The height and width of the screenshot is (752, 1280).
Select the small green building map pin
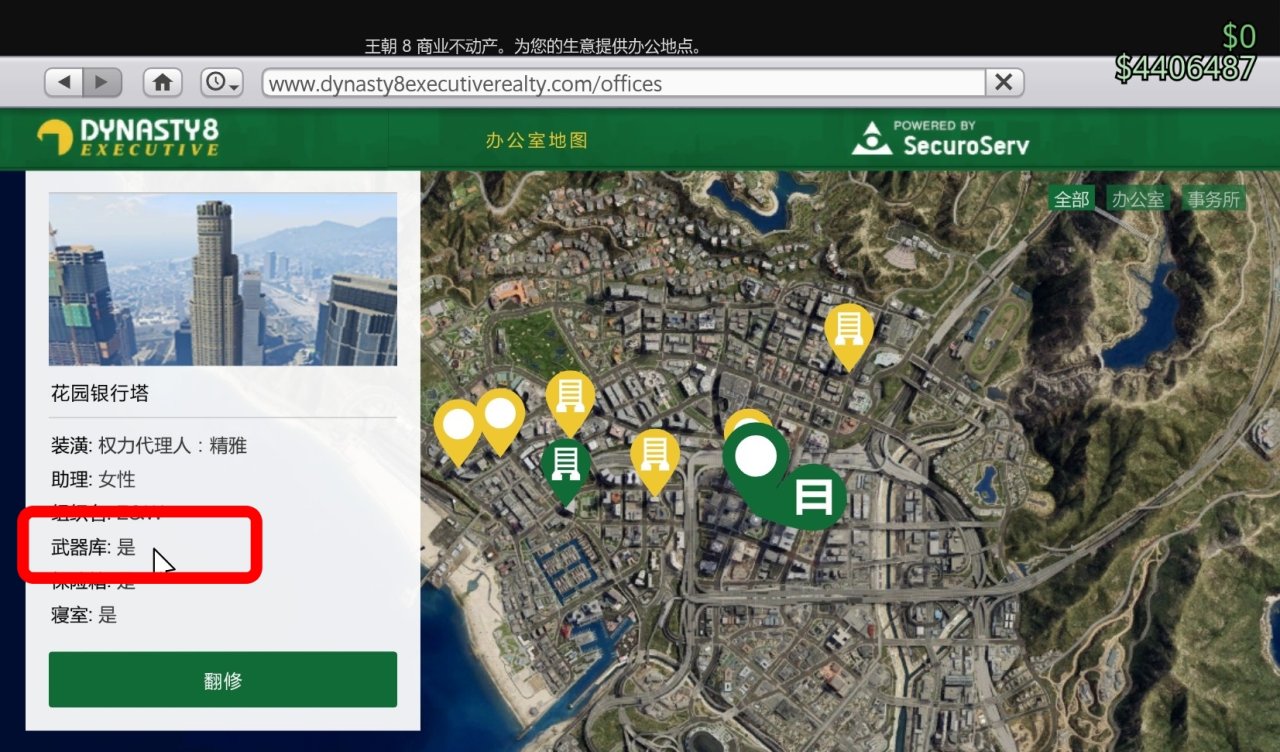point(566,470)
